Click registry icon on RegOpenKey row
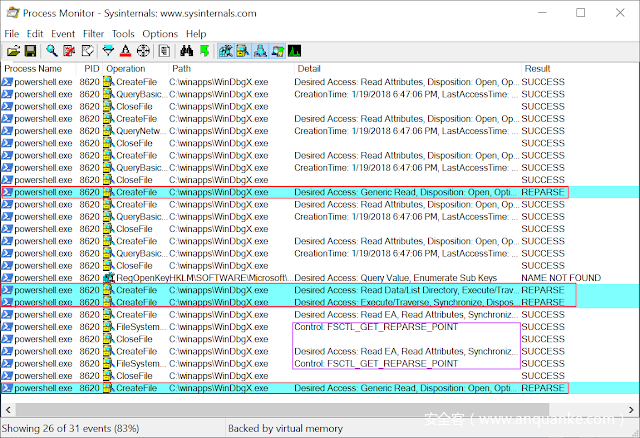The height and width of the screenshot is (438, 640). [x=109, y=278]
